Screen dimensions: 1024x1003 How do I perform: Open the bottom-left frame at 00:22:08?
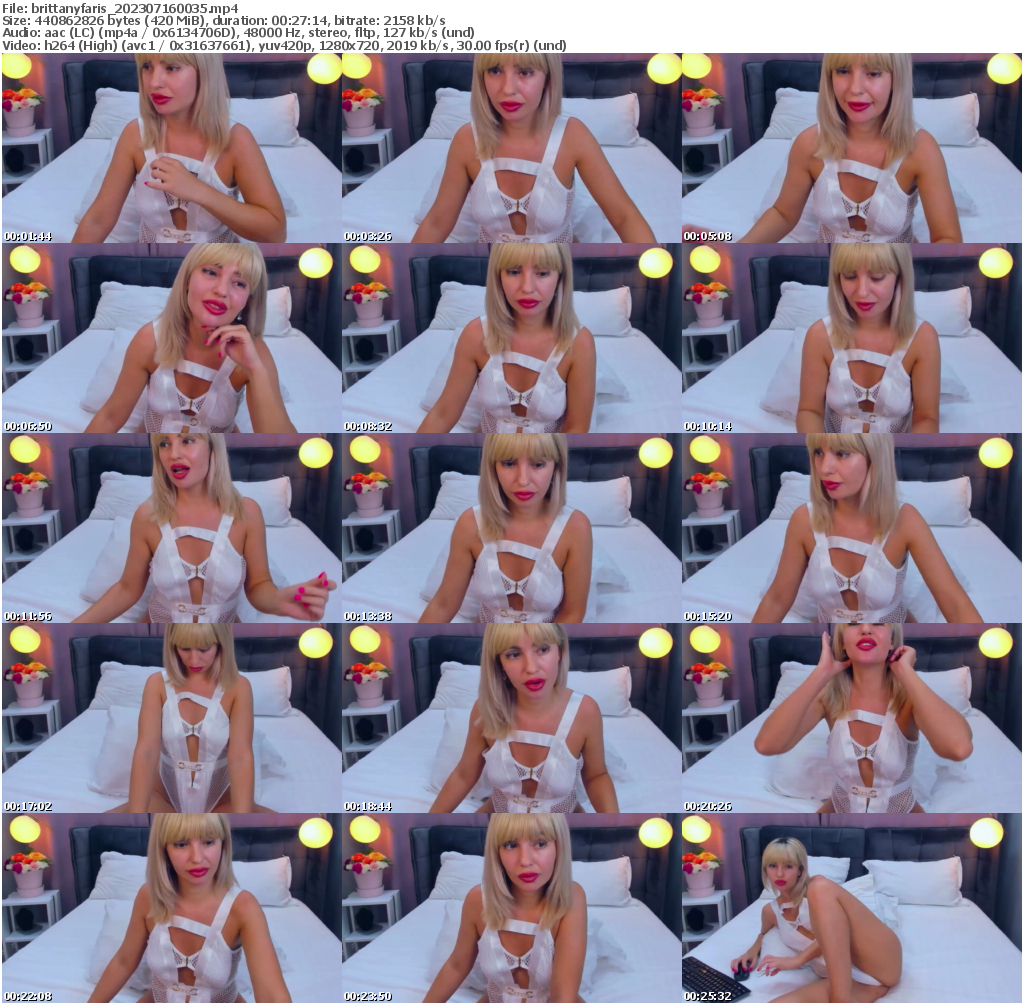click(x=170, y=905)
